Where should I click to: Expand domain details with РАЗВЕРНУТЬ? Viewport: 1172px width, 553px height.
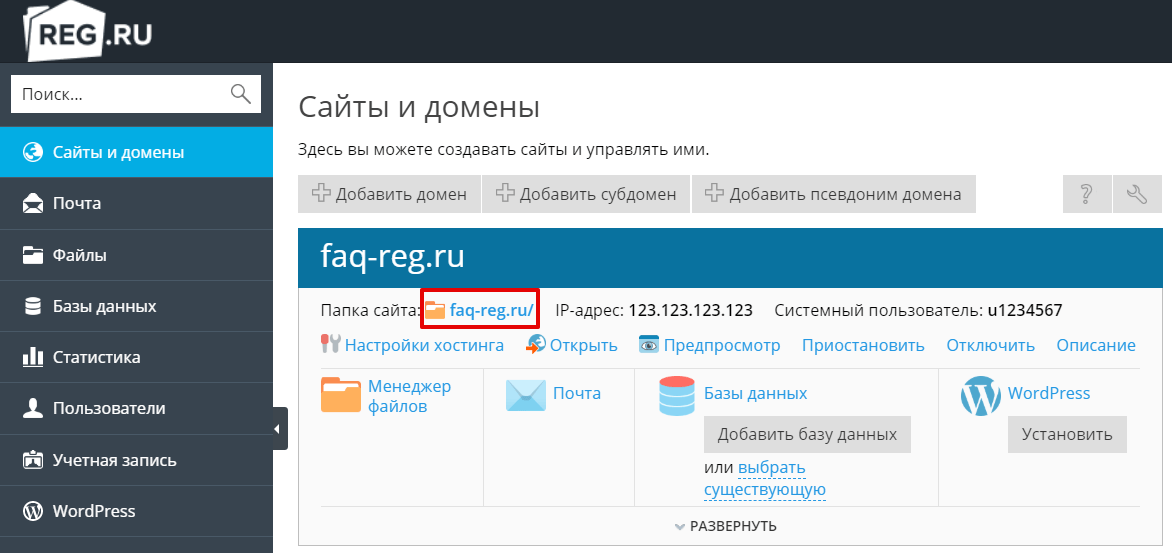point(725,526)
